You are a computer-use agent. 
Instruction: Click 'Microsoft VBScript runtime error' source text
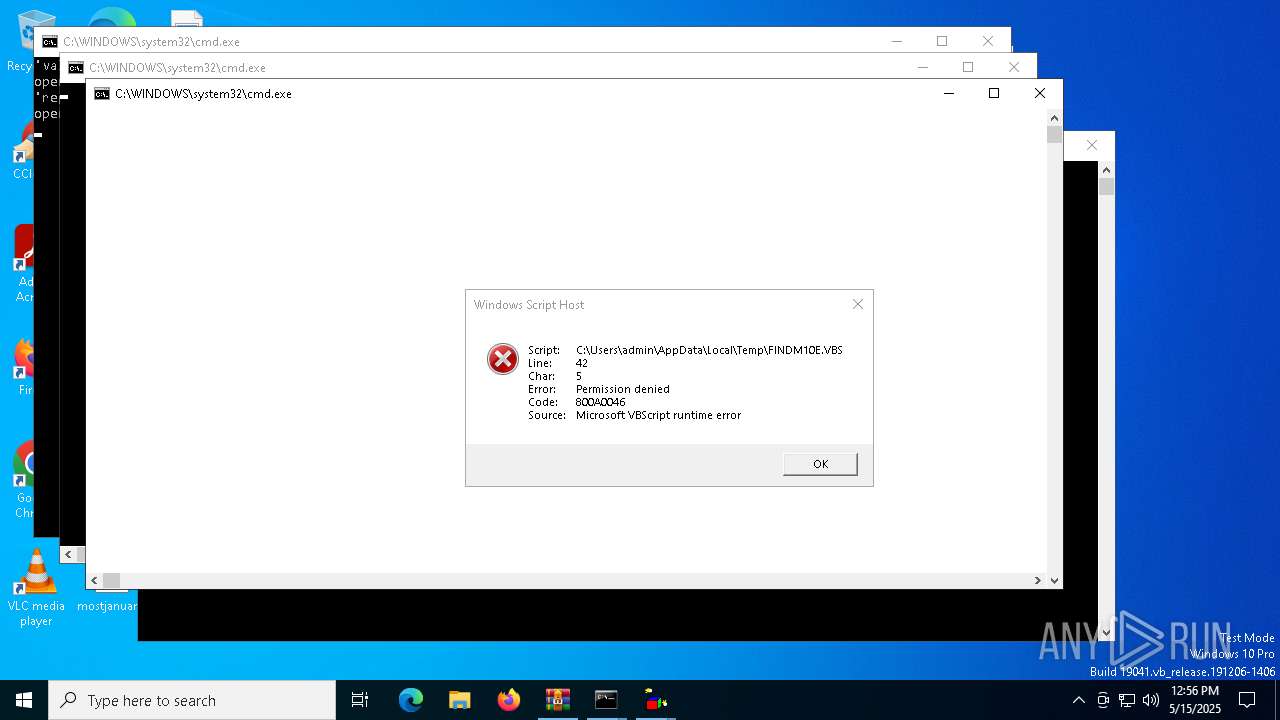(x=658, y=415)
